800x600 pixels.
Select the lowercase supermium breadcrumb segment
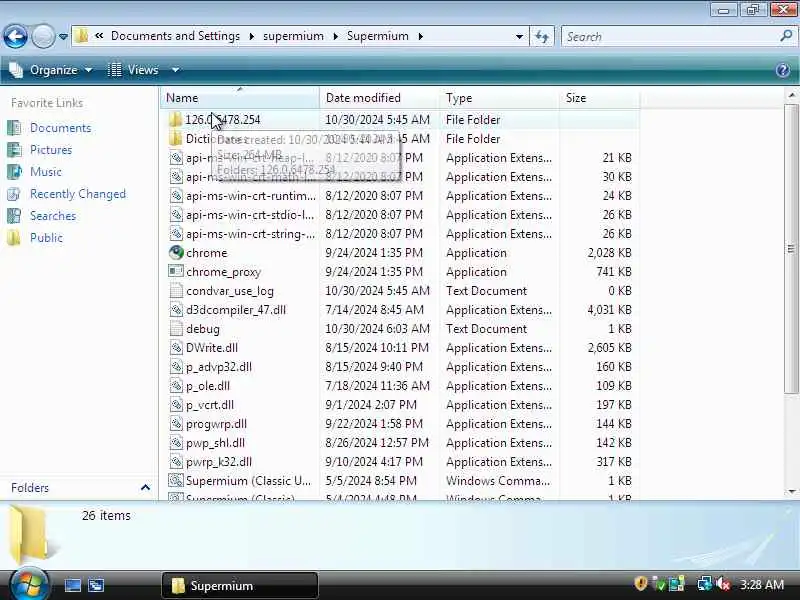(x=293, y=36)
